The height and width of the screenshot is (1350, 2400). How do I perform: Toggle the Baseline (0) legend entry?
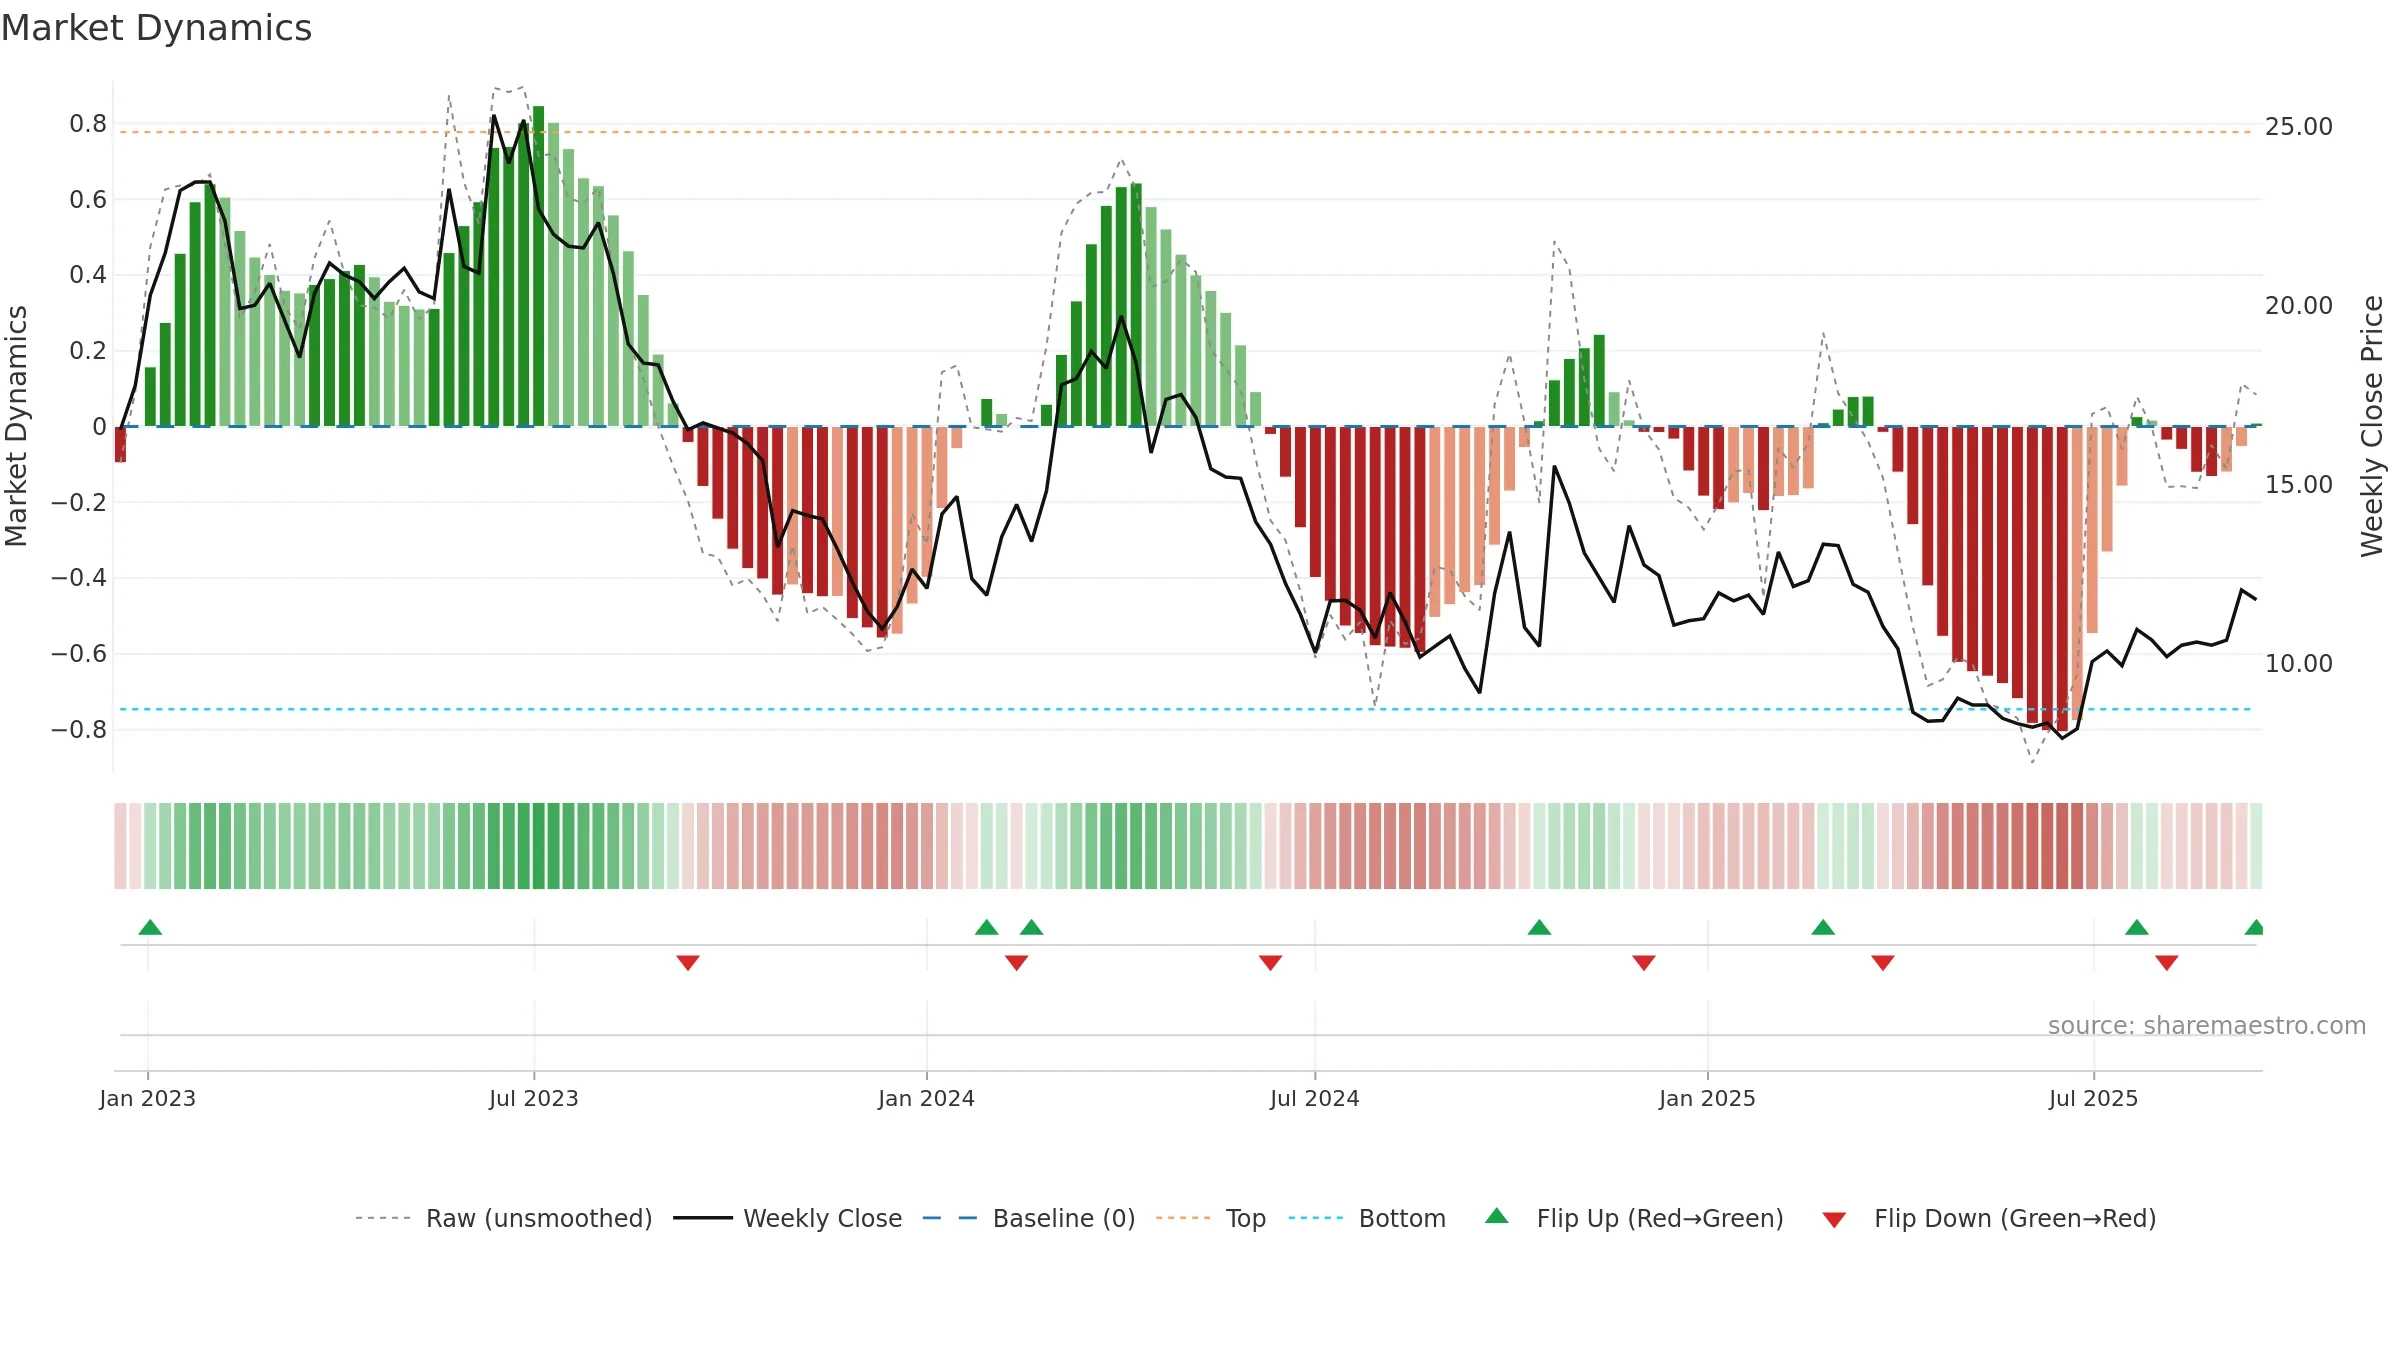coord(1029,1218)
